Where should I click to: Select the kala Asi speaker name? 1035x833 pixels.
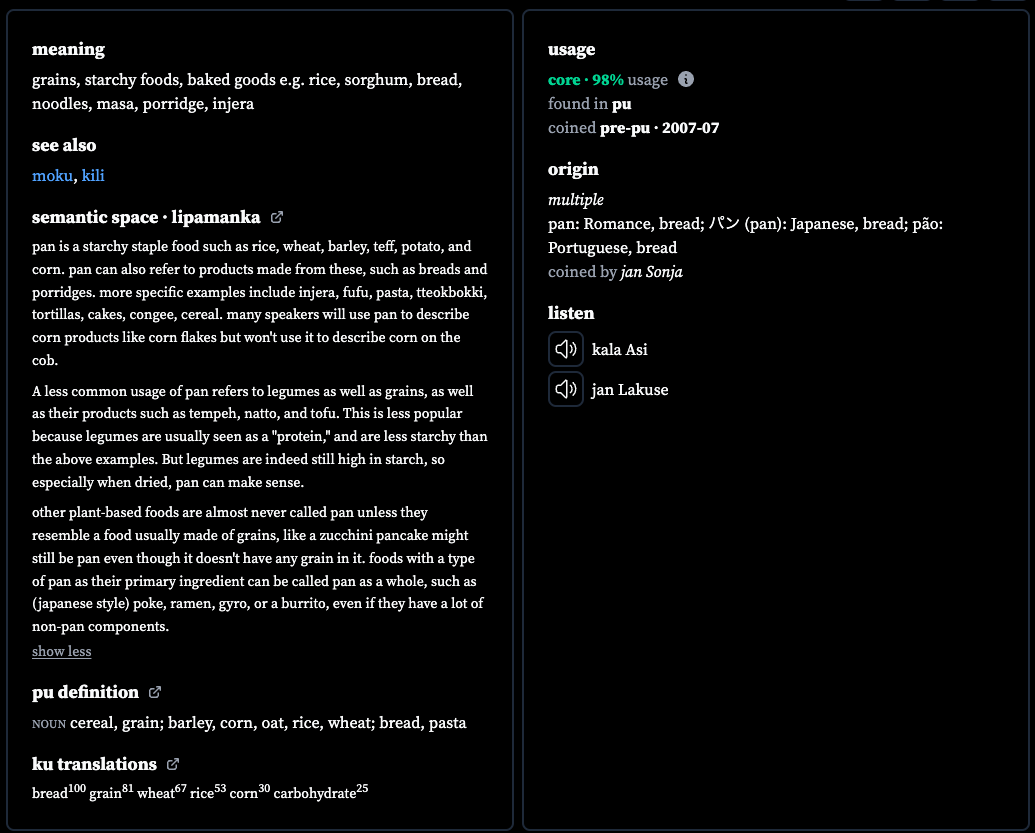619,350
